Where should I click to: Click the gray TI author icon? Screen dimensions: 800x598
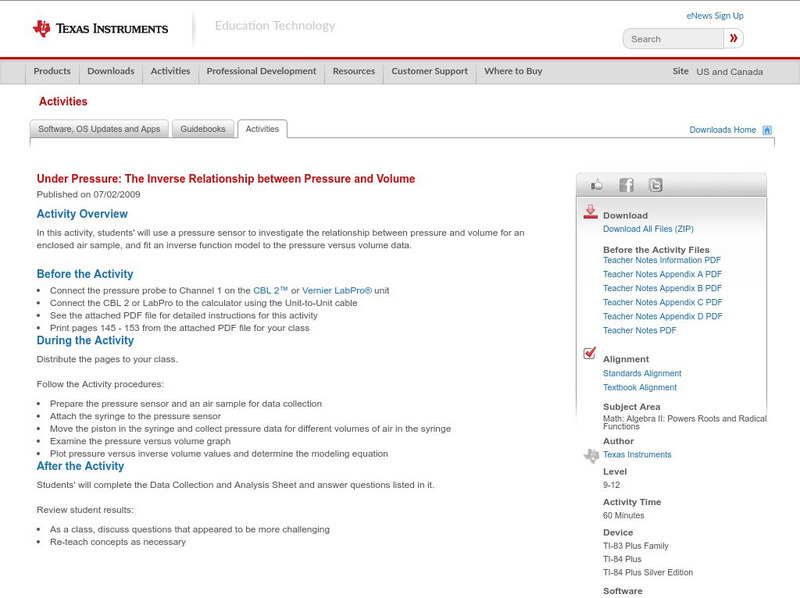click(591, 455)
